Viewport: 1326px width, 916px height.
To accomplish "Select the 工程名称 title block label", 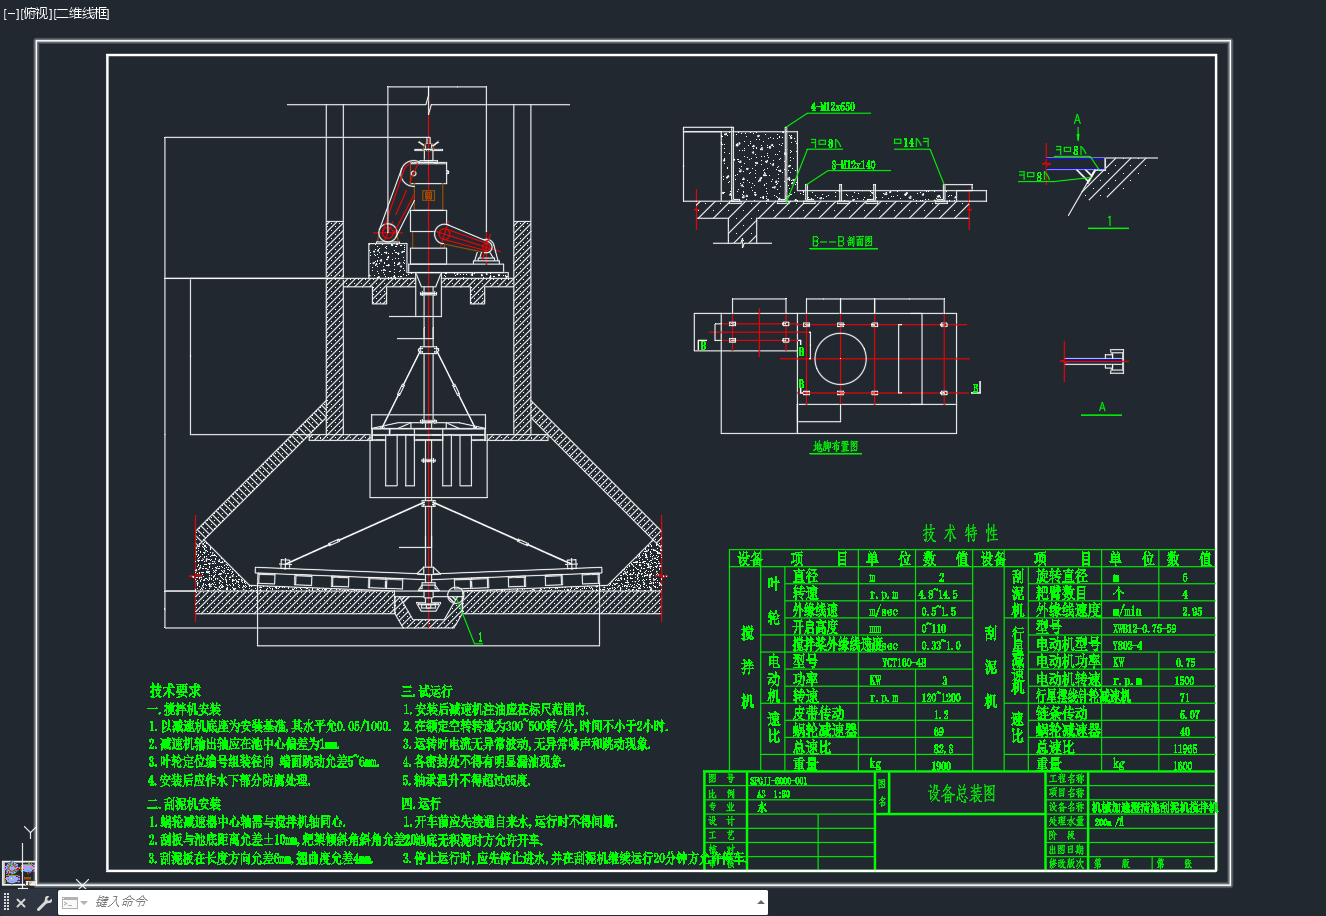I will pos(1066,777).
